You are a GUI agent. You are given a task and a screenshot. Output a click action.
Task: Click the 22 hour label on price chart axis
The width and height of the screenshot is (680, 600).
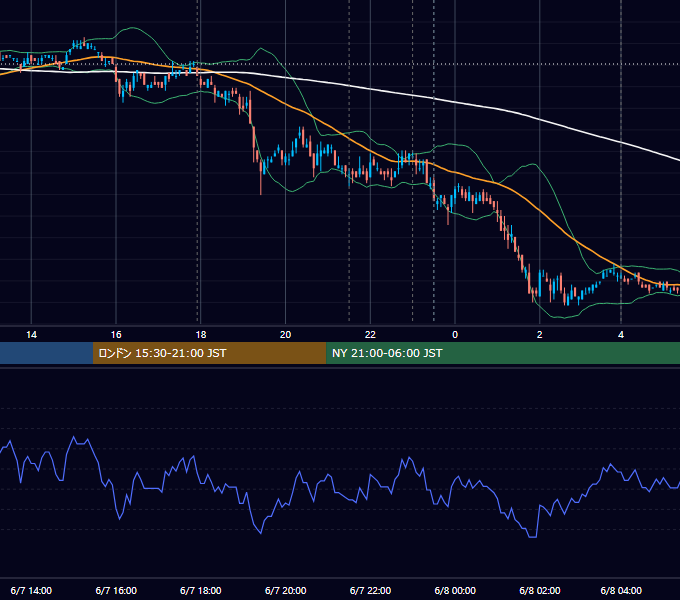370,335
